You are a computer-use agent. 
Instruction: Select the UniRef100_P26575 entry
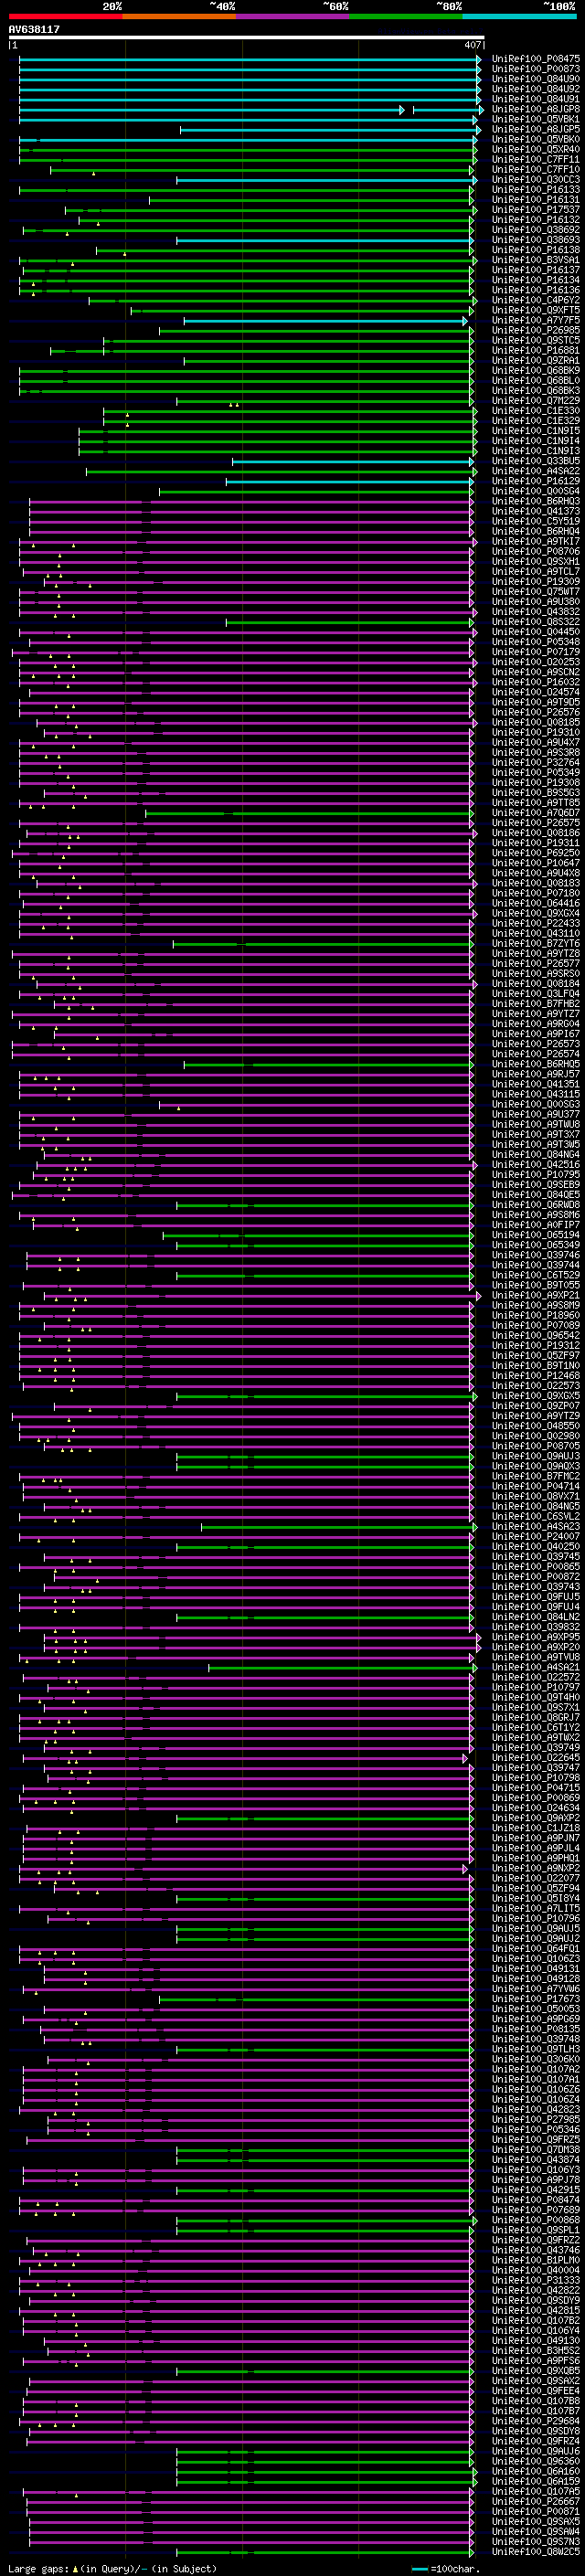pyautogui.click(x=536, y=823)
